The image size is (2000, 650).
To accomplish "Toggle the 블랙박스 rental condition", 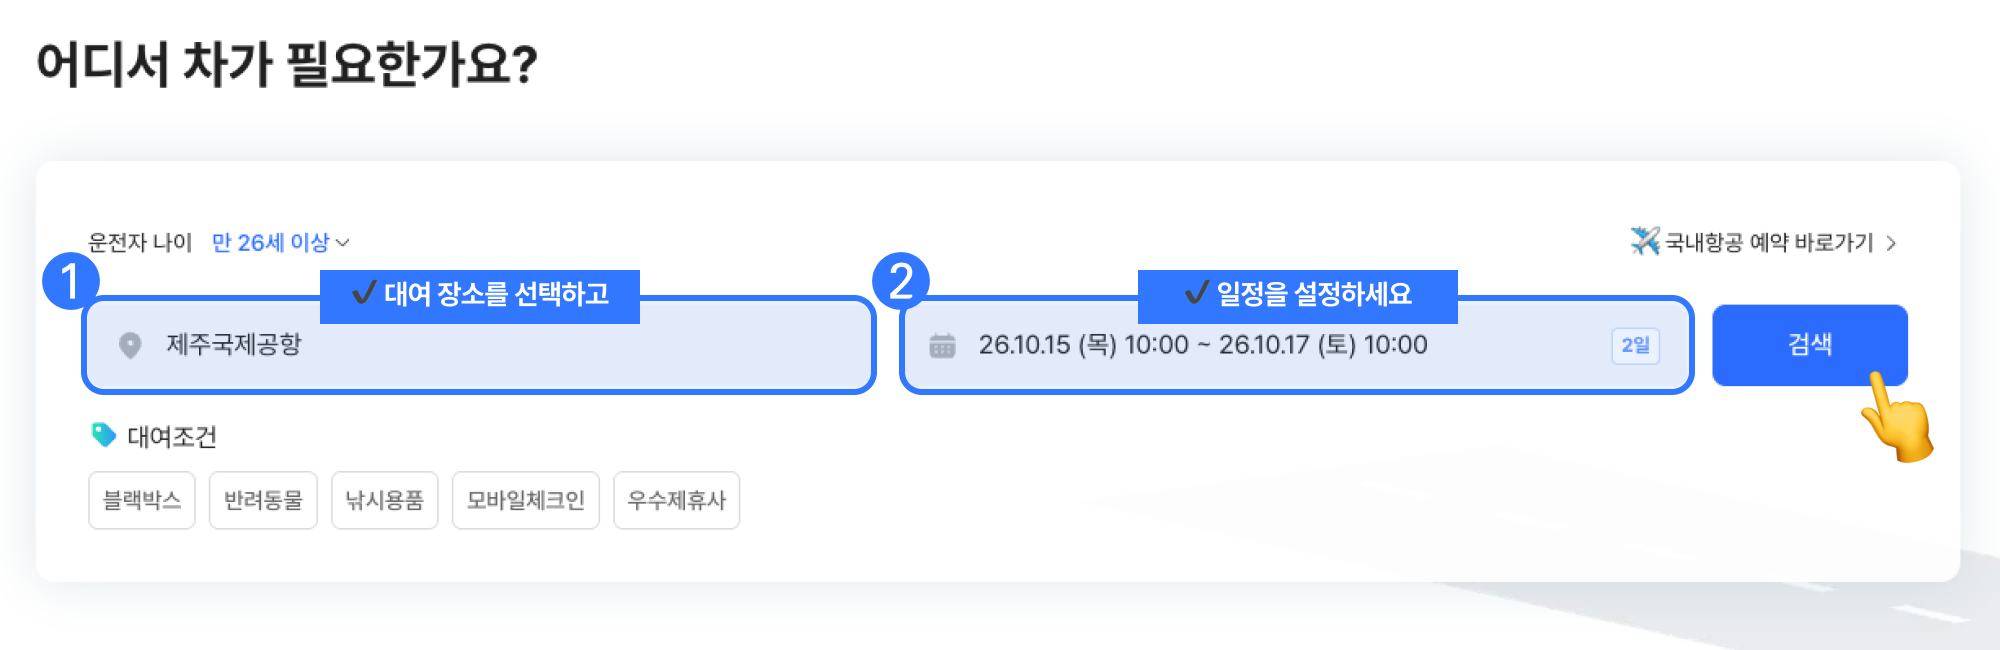I will click(x=142, y=500).
